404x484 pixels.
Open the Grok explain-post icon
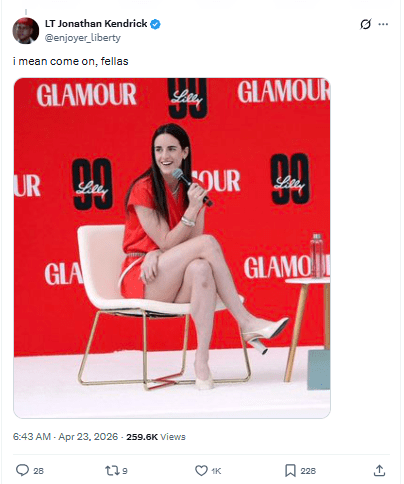click(366, 24)
